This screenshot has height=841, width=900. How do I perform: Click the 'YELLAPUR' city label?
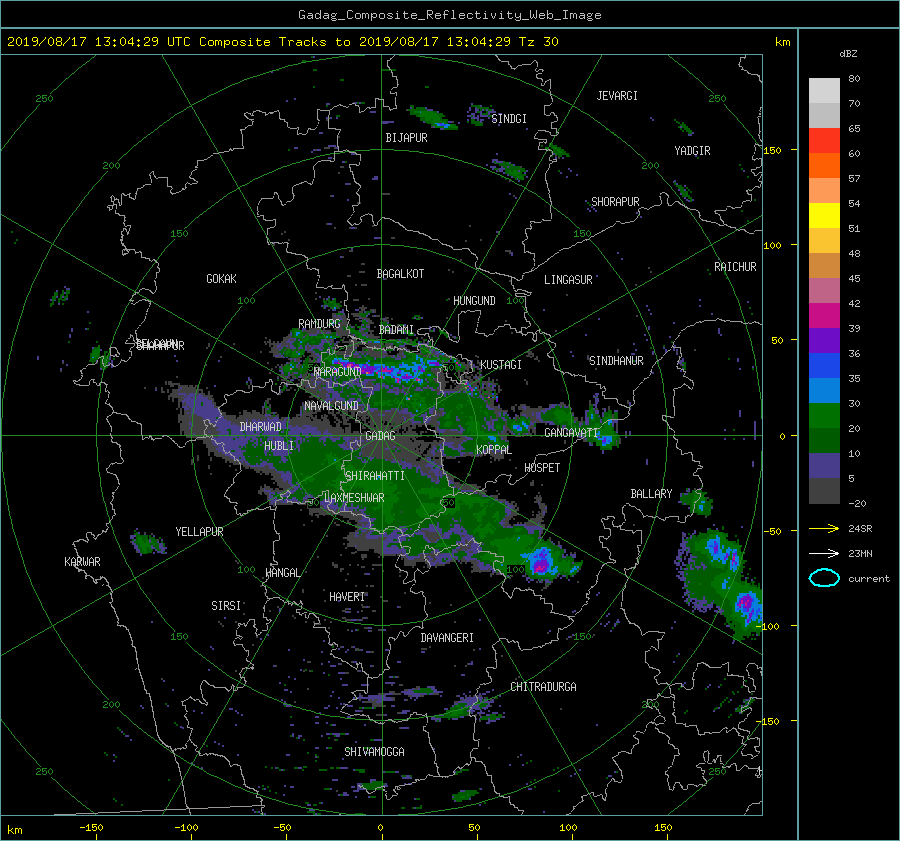(x=199, y=532)
